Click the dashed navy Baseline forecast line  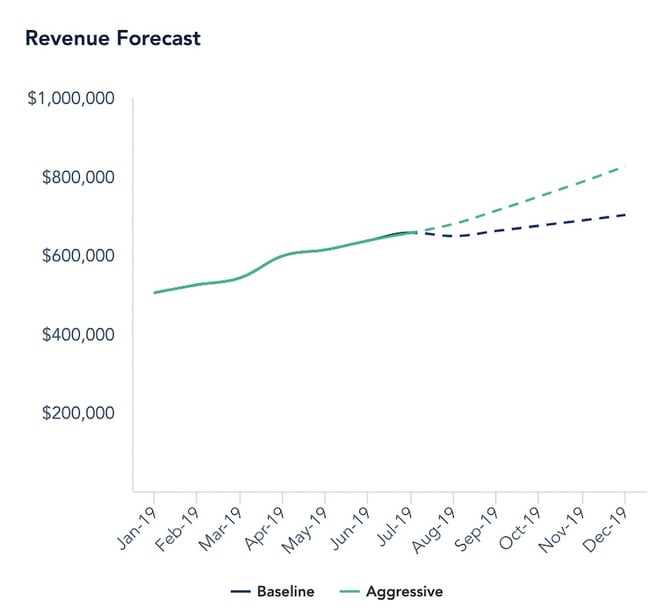540,225
